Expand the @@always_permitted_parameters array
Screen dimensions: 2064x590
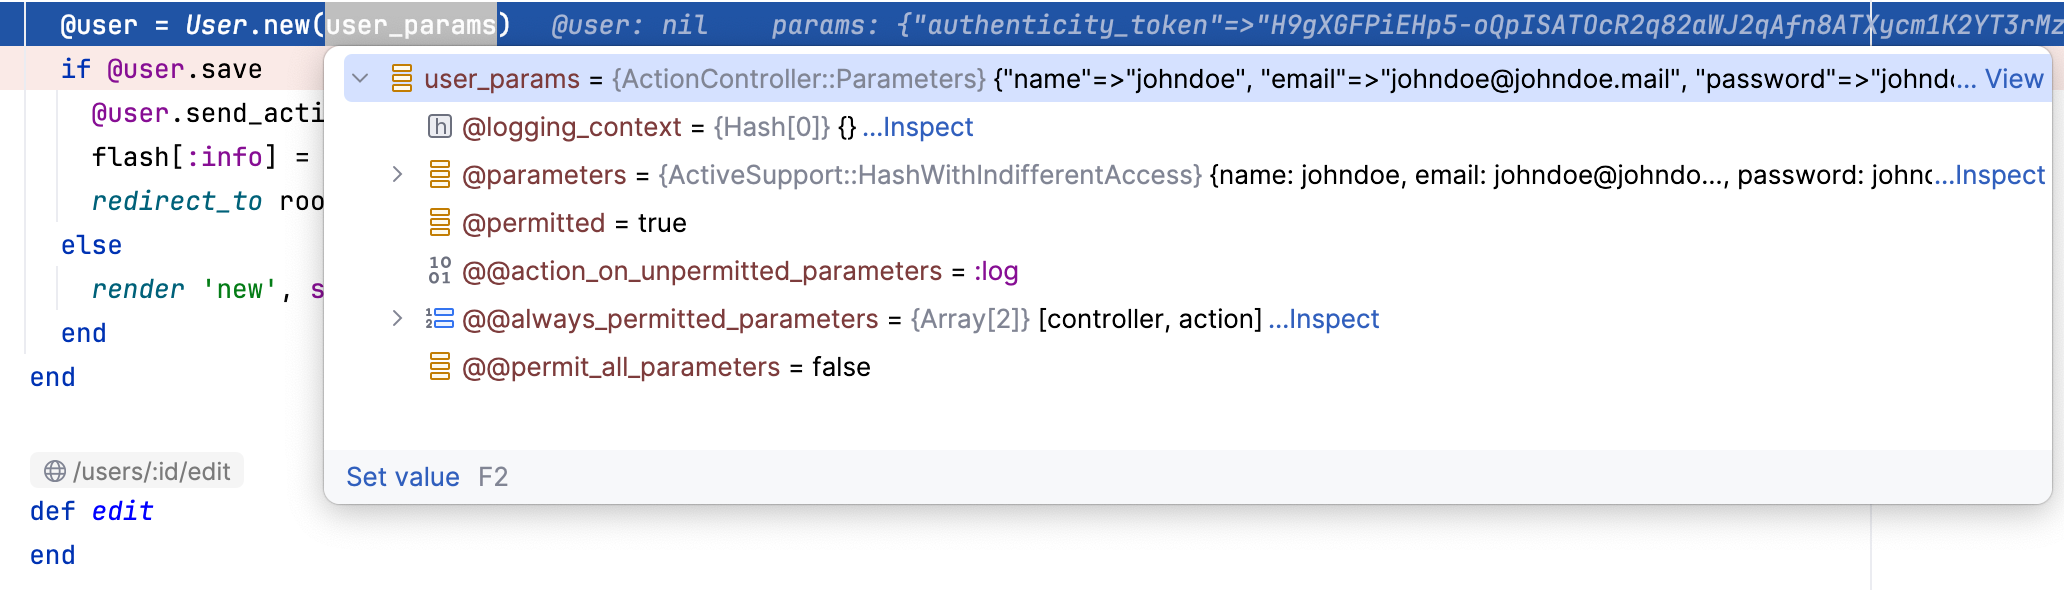397,319
